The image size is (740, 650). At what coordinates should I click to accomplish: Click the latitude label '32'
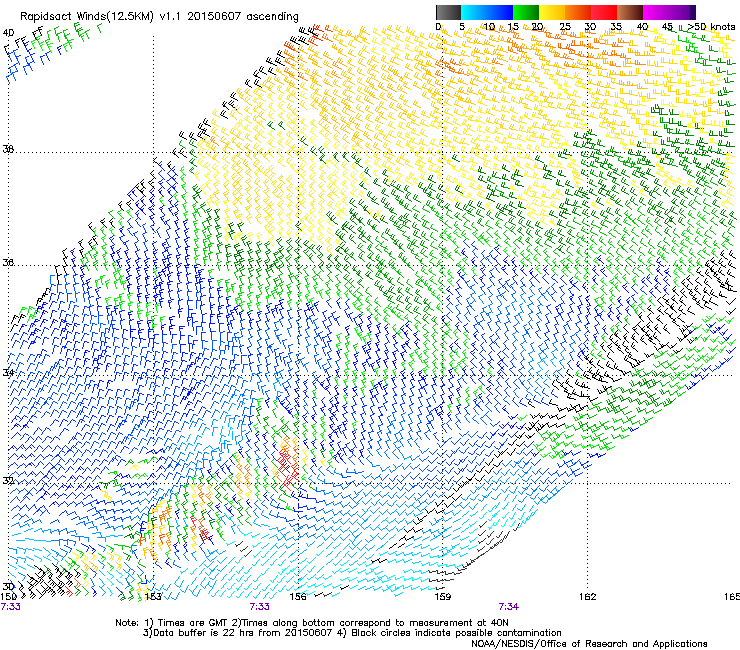coord(8,481)
